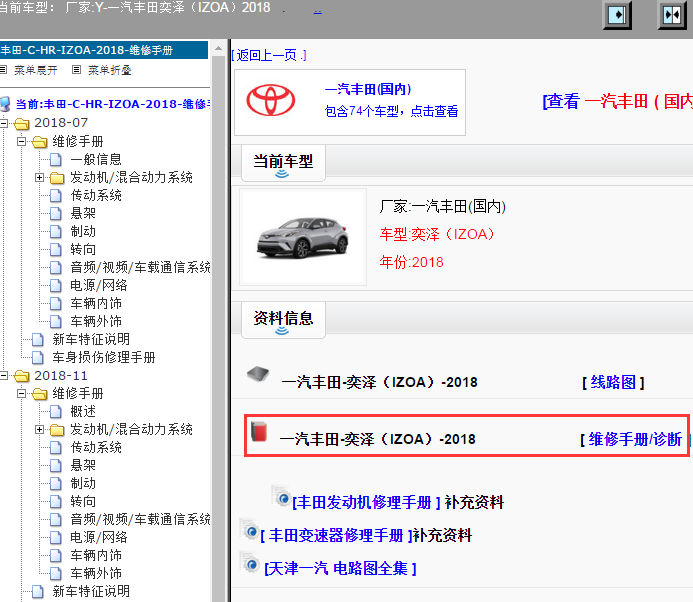Click the collapse-panel double arrow icon in top bar

(x=672, y=15)
